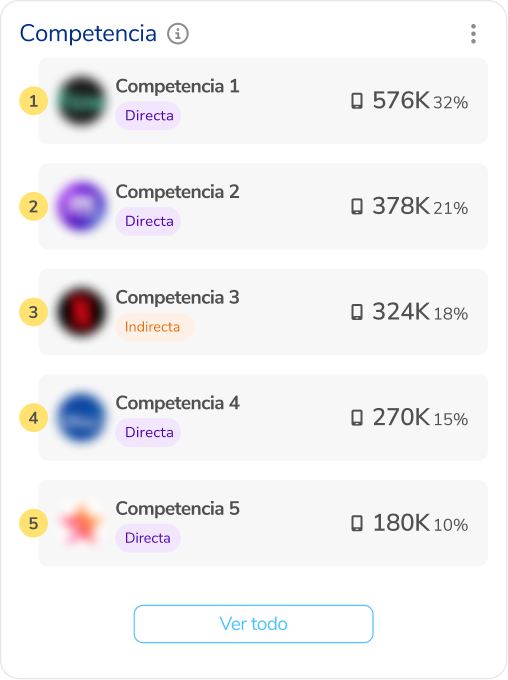Click the device icon beside 378K
Screen dimensions: 508x680
click(x=357, y=206)
